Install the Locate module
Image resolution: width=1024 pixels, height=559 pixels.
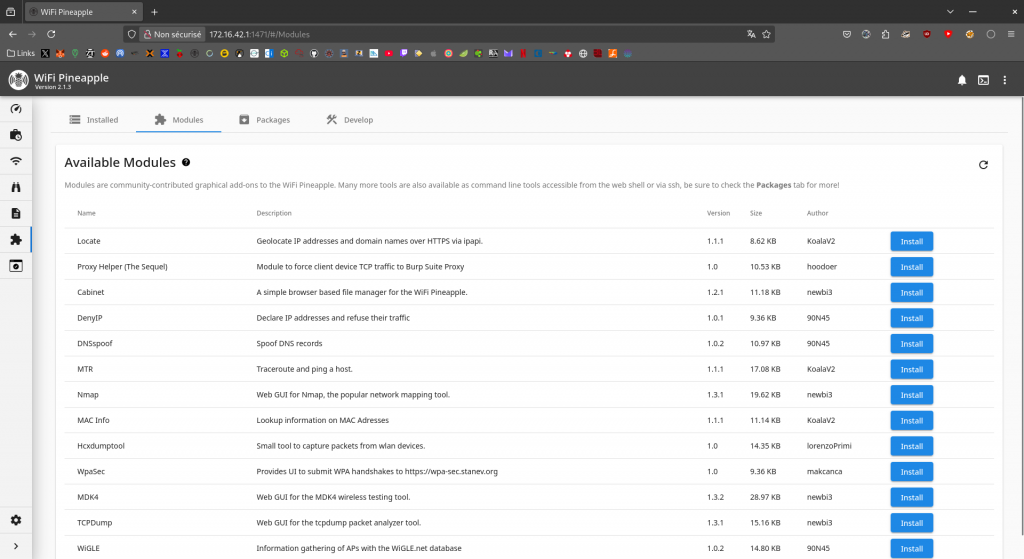click(912, 242)
